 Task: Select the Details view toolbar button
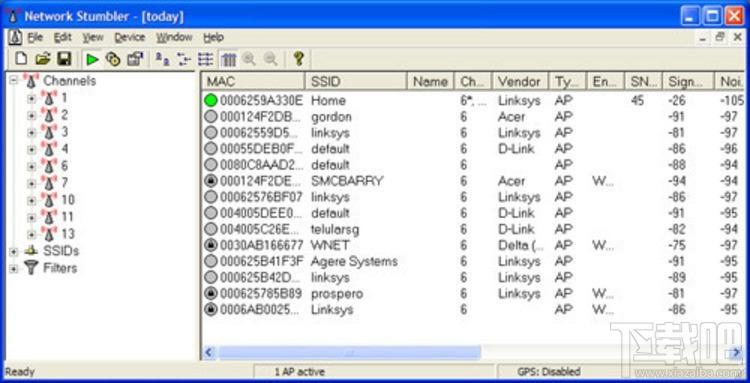[229, 59]
